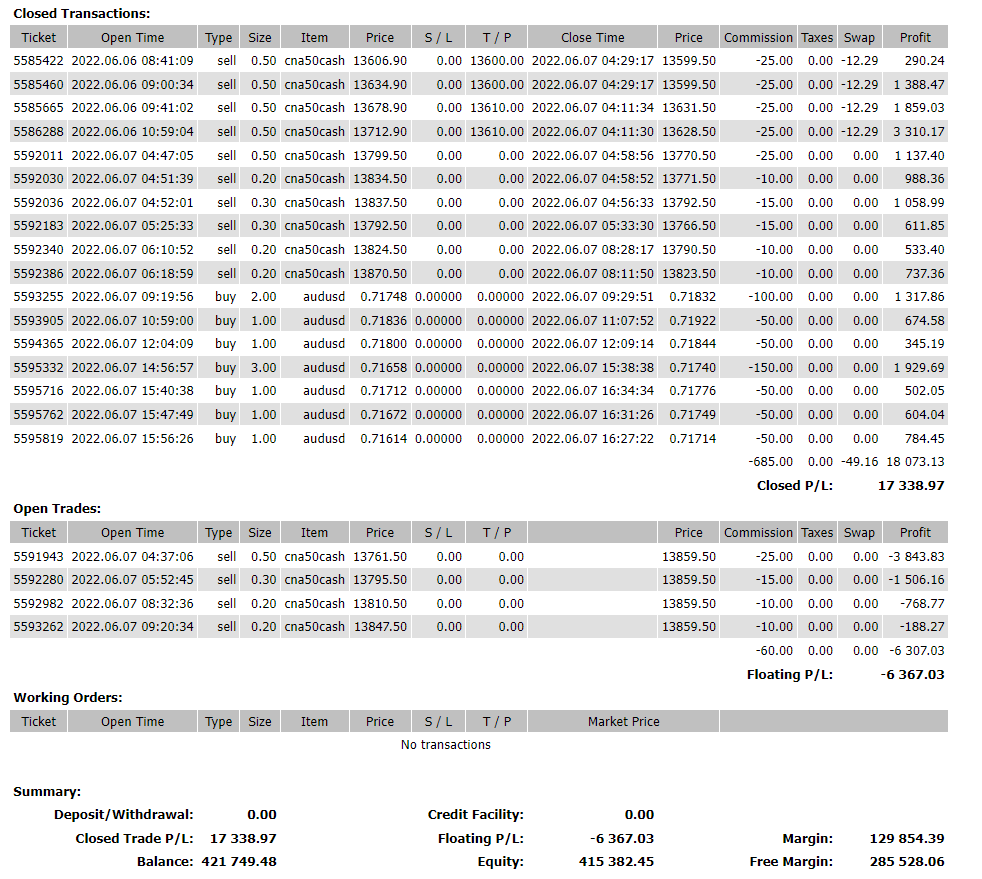Click open trade ticket 5593262

(38, 627)
